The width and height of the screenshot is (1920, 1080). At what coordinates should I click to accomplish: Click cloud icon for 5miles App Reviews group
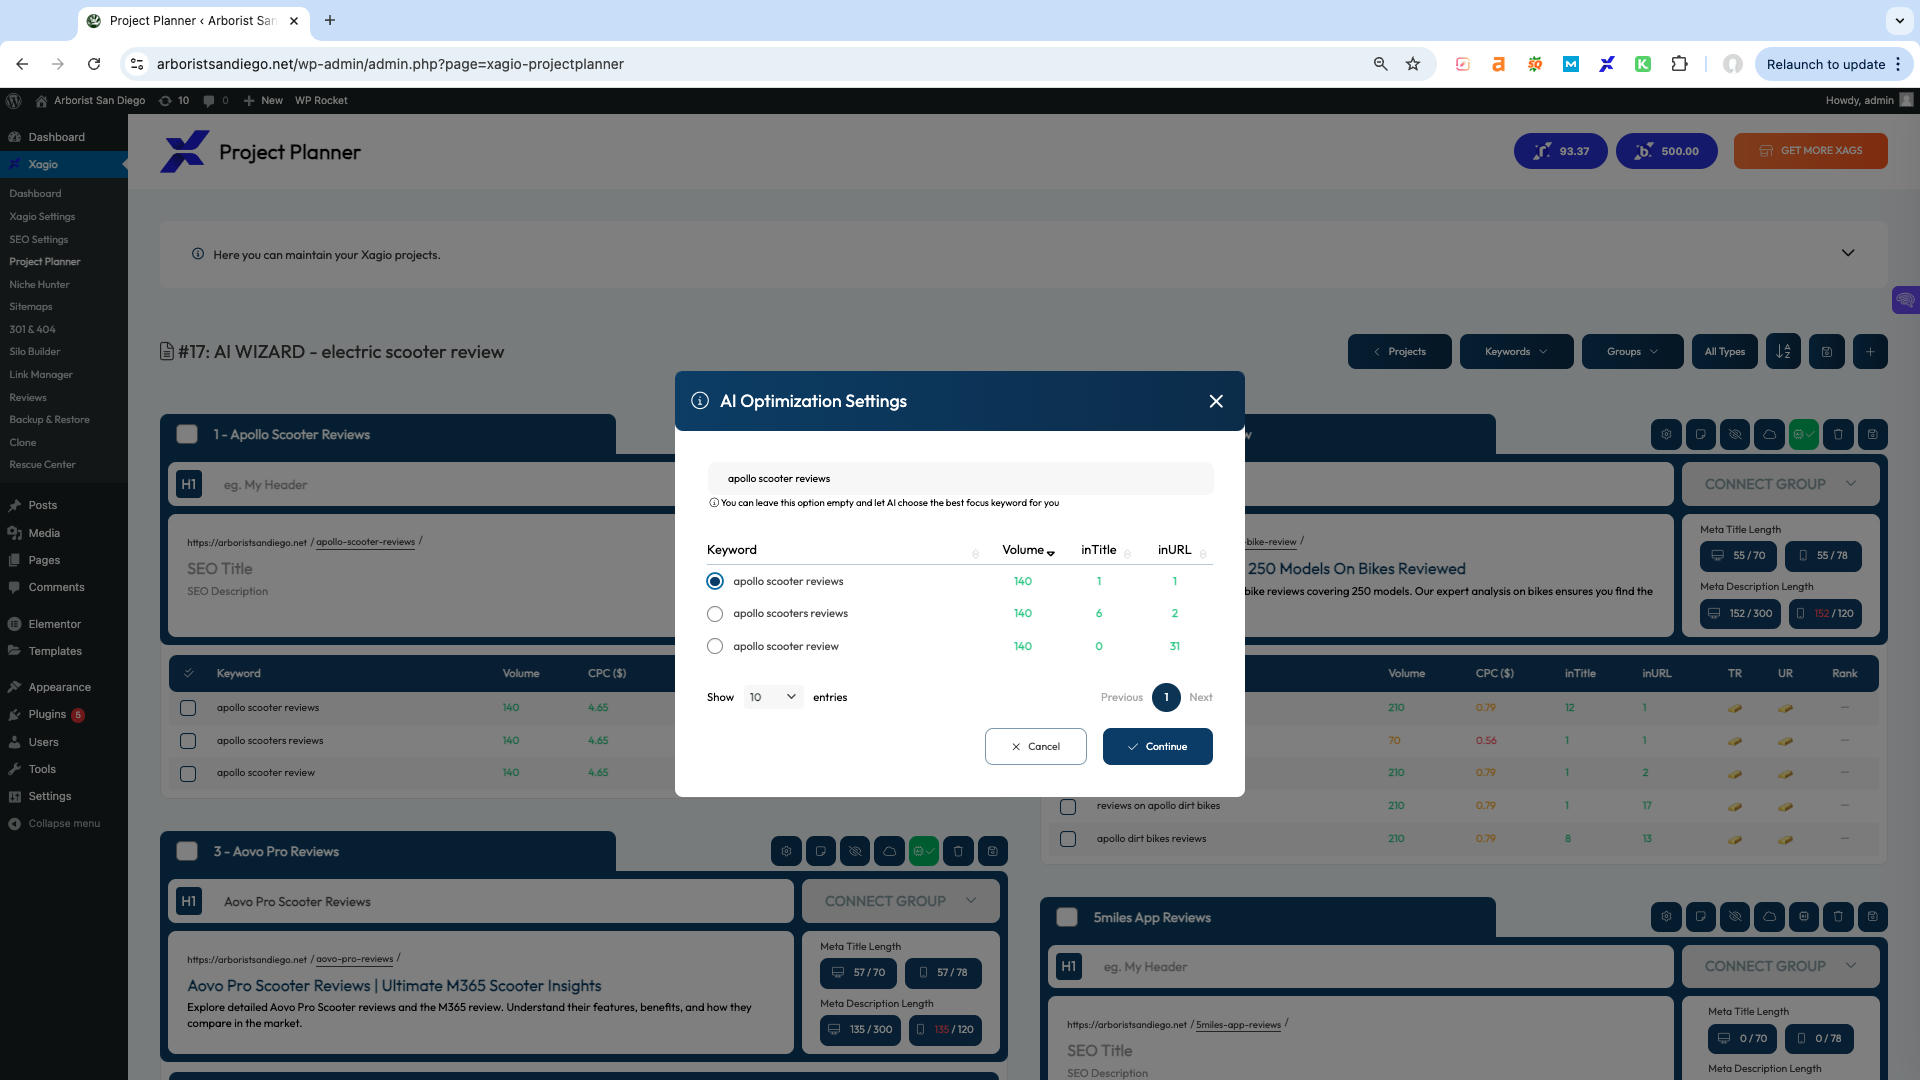click(1770, 916)
